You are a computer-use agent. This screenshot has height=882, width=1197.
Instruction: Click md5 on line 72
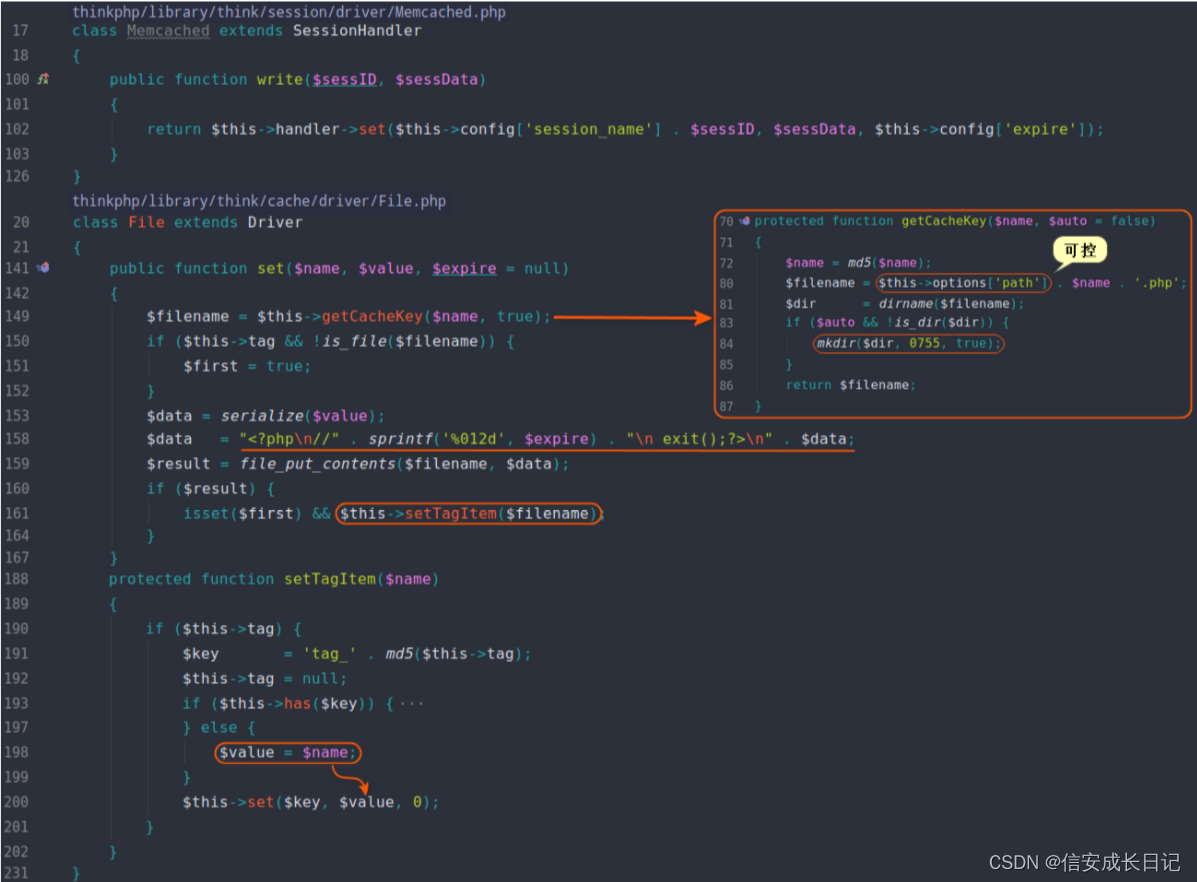click(x=859, y=263)
